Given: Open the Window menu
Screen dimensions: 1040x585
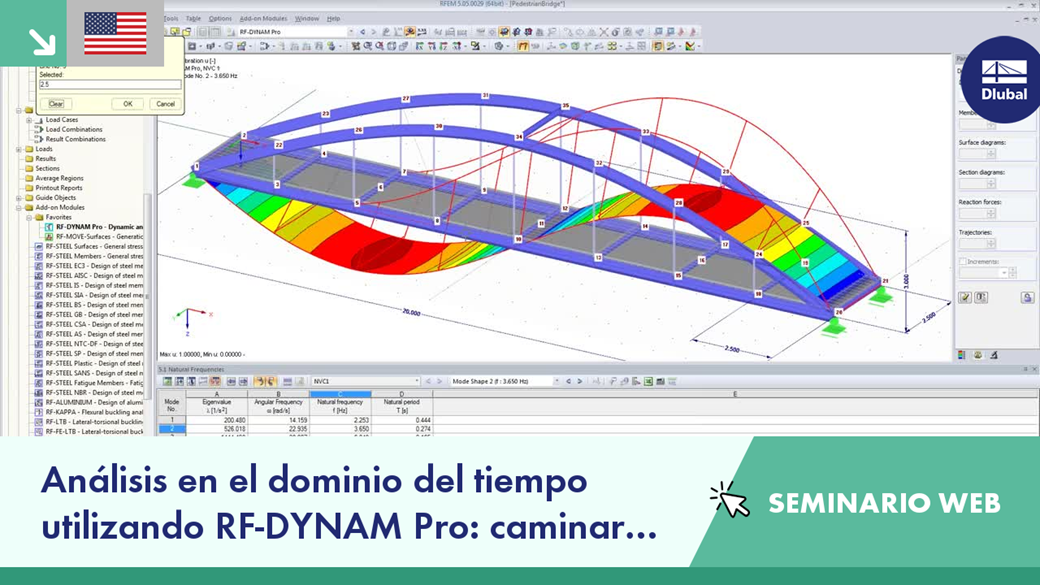Looking at the screenshot, I should click(306, 19).
